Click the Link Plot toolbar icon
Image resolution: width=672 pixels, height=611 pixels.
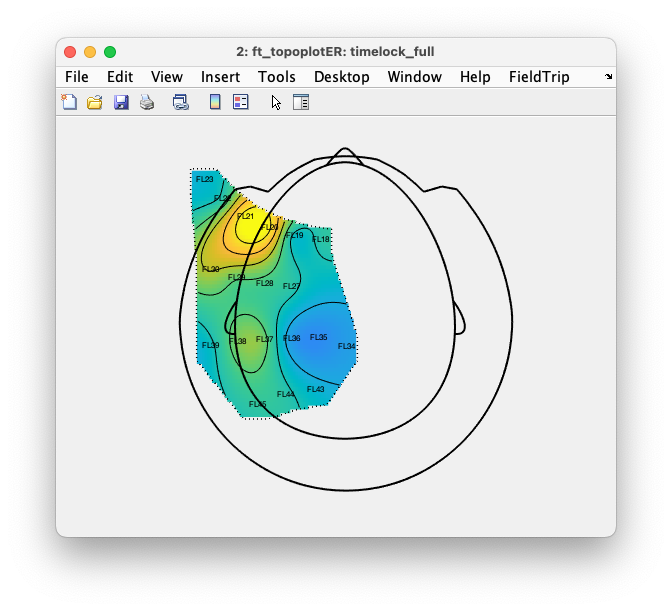[180, 102]
